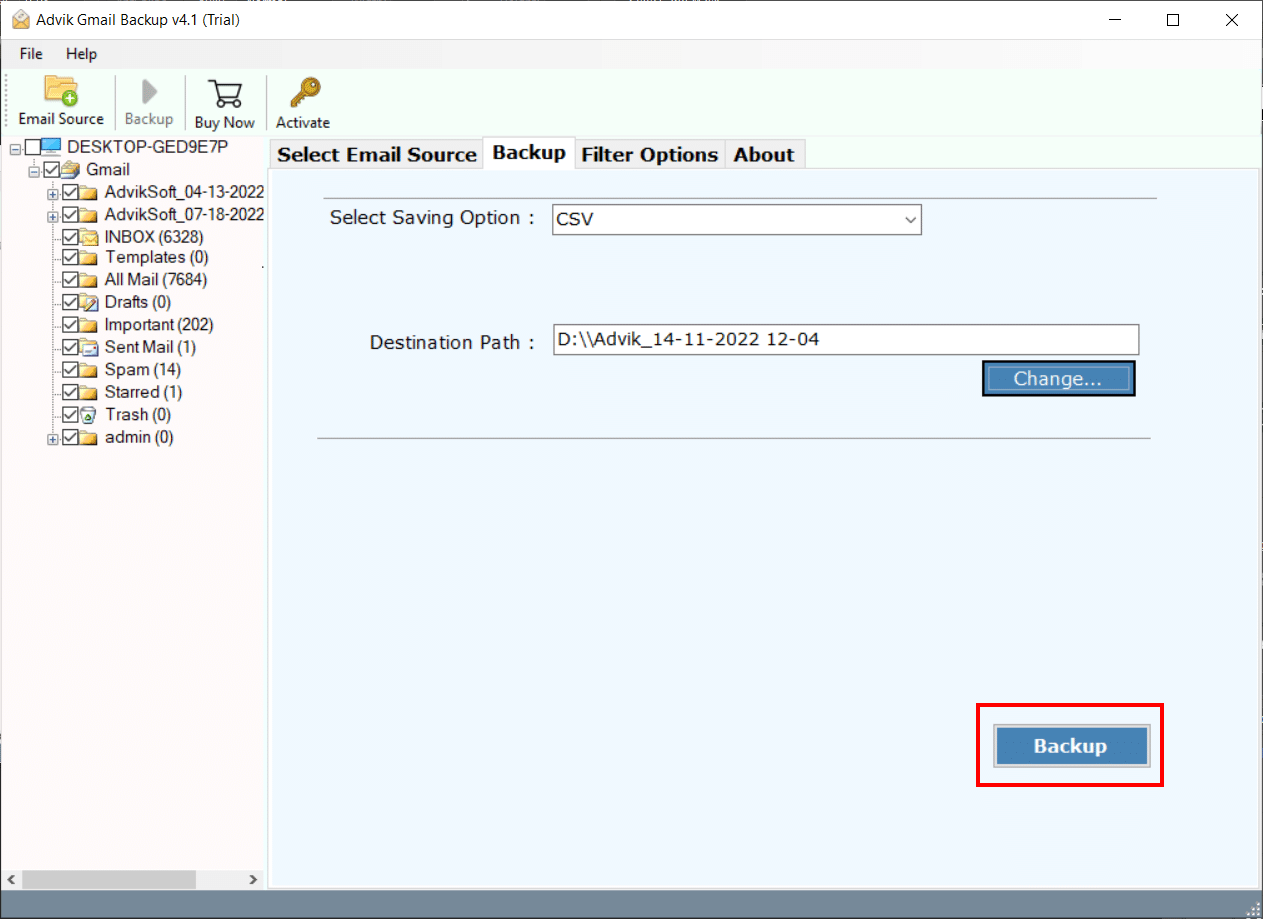Viewport: 1263px width, 919px height.
Task: Click the INBOX envelope folder icon
Action: click(89, 237)
